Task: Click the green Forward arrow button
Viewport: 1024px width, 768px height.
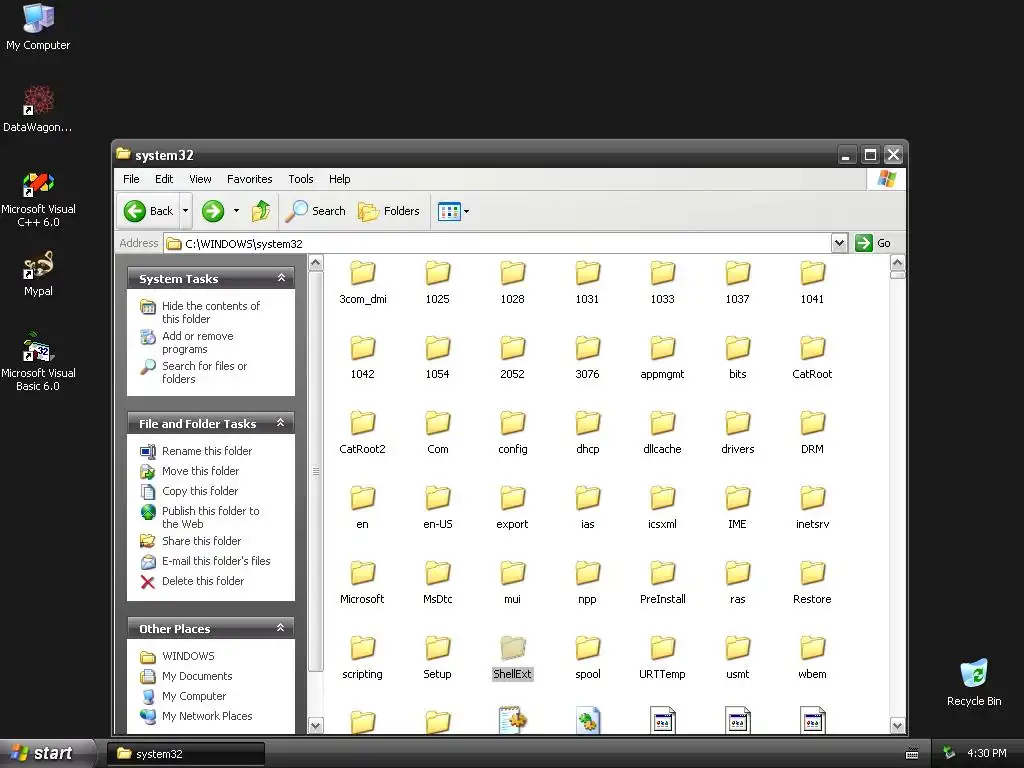Action: [213, 211]
